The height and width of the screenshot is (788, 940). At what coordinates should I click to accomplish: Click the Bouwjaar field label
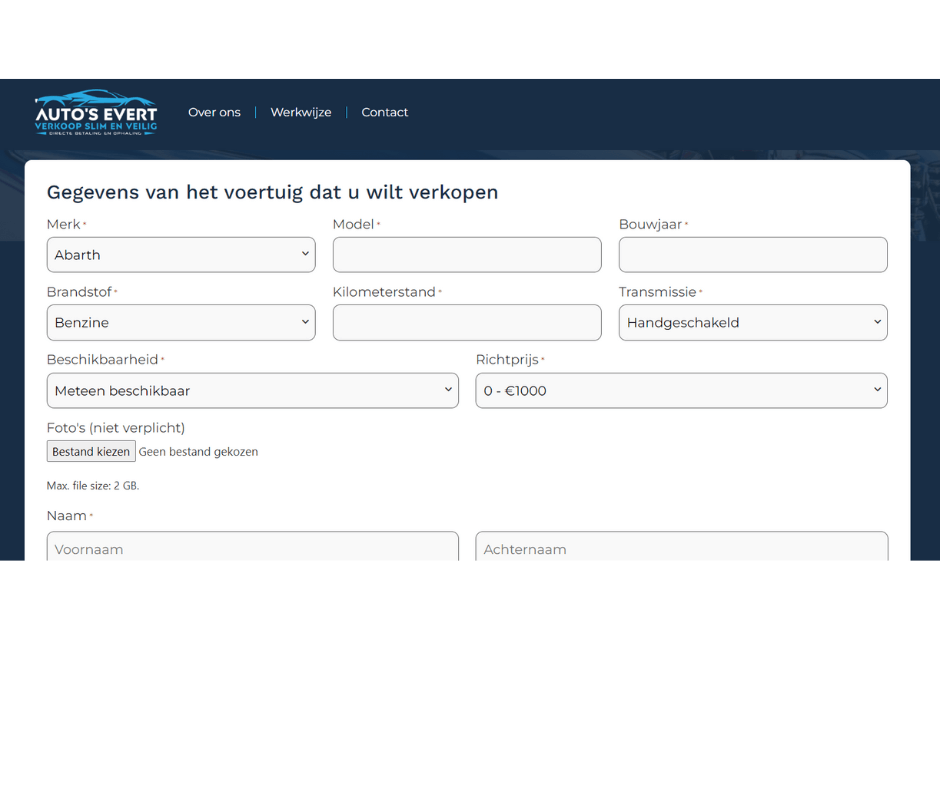click(650, 224)
